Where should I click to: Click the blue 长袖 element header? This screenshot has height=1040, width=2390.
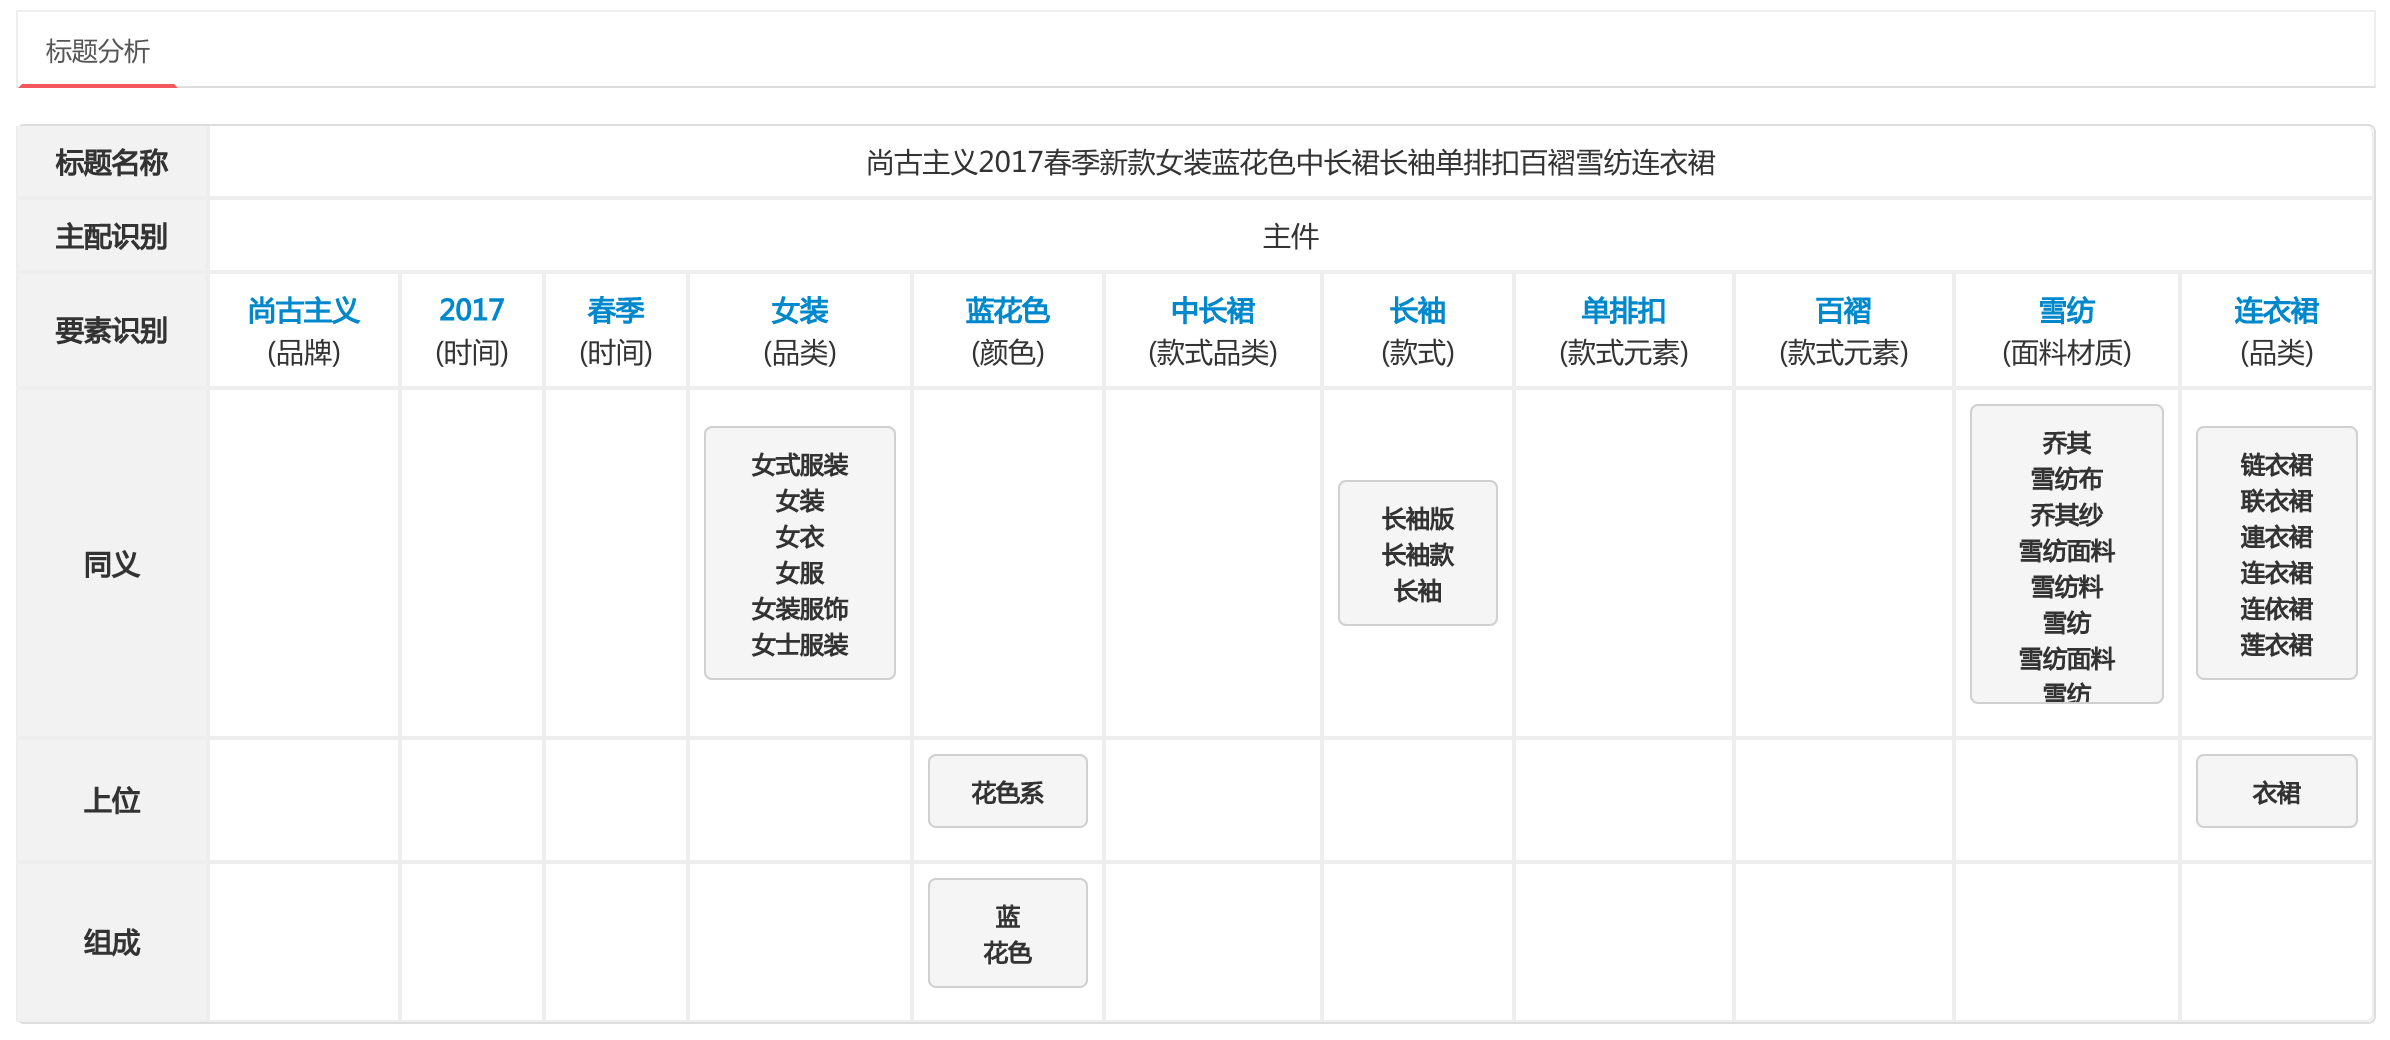click(x=1418, y=311)
